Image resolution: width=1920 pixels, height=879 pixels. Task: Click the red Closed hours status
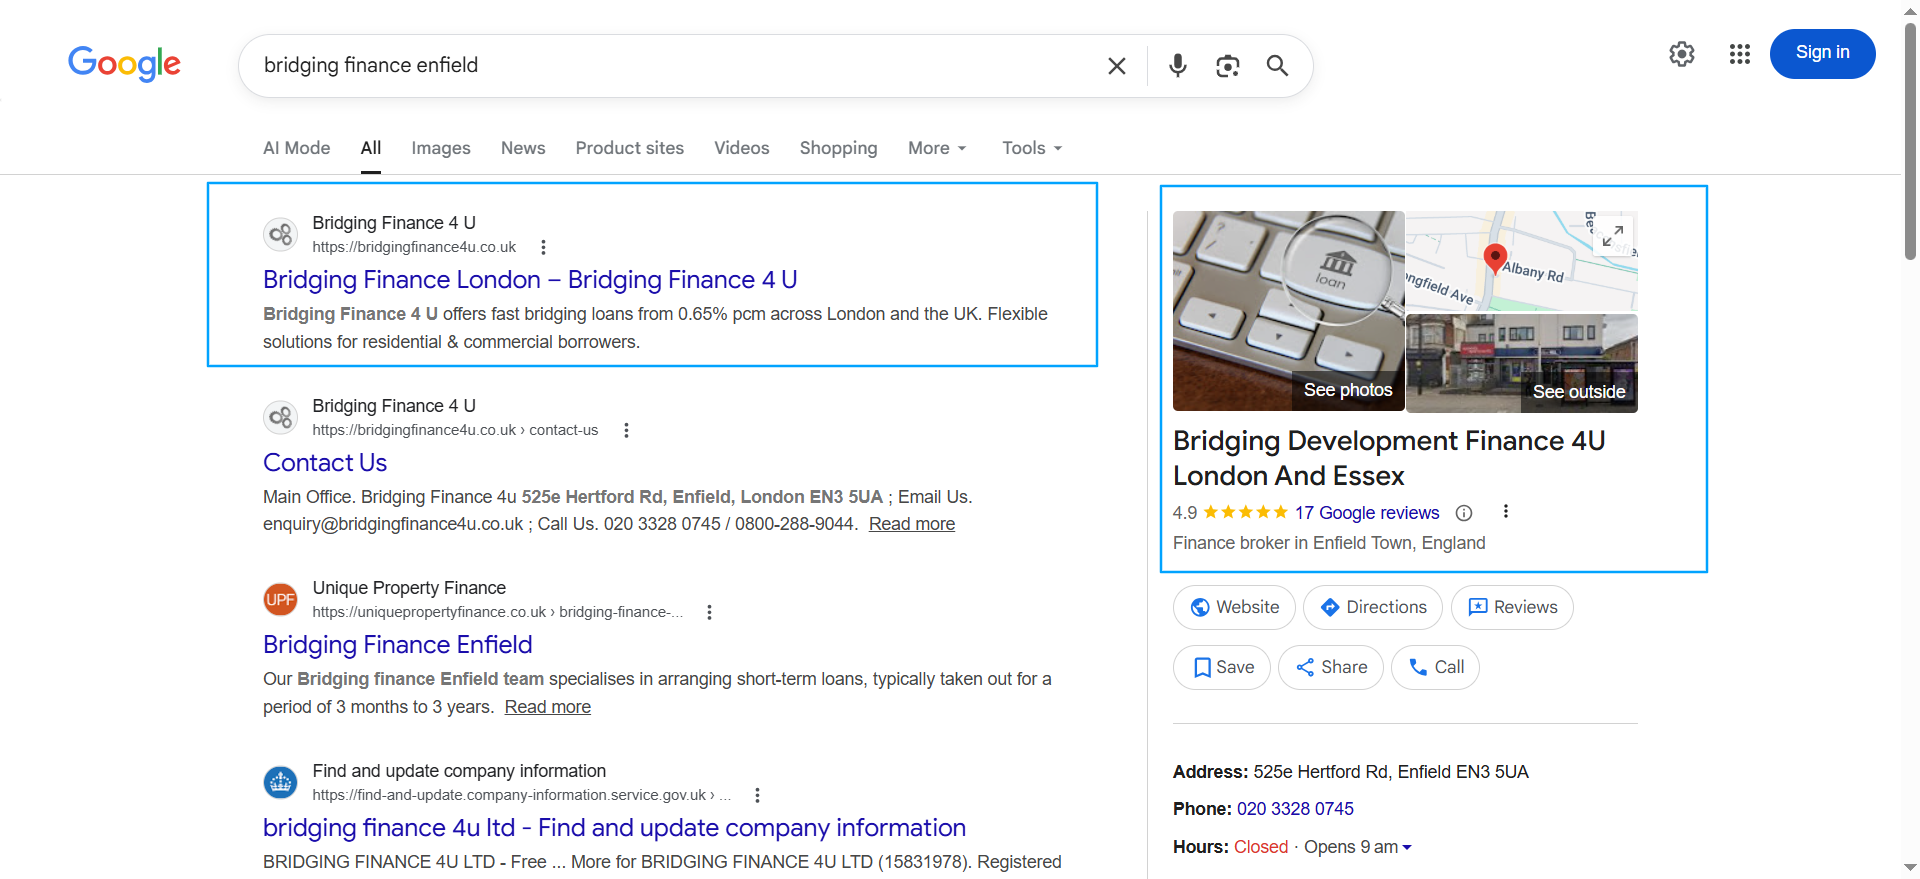point(1261,847)
